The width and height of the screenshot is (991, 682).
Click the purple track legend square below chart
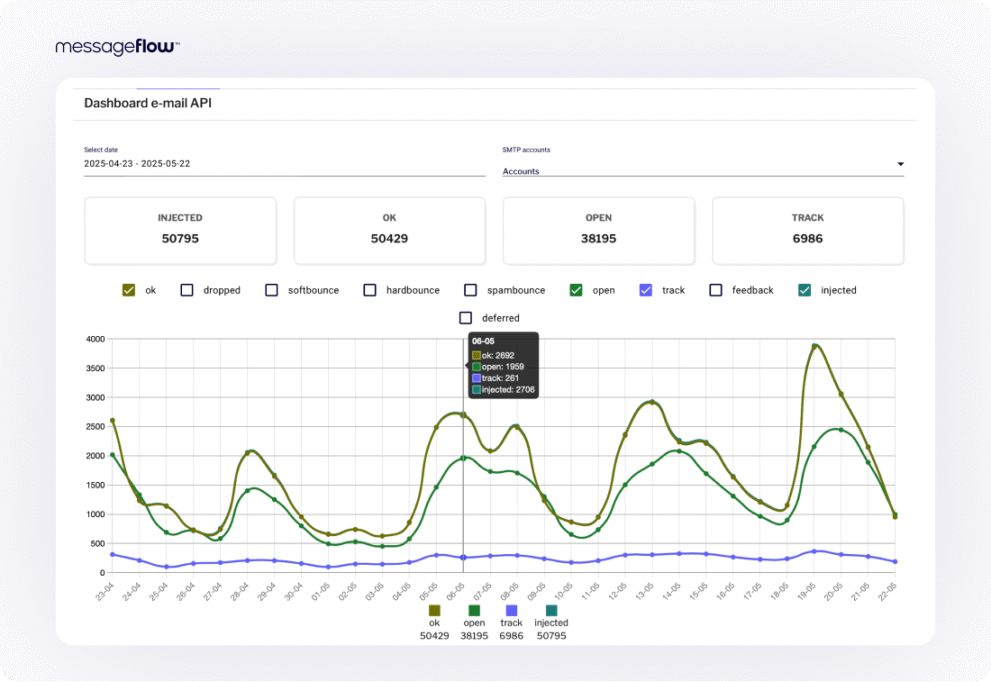512,610
